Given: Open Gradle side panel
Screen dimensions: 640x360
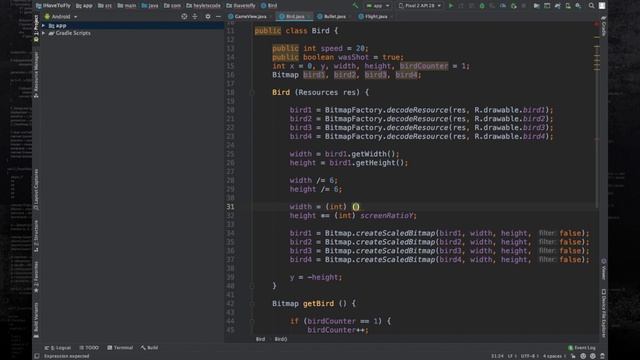Looking at the screenshot, I should click(x=603, y=26).
